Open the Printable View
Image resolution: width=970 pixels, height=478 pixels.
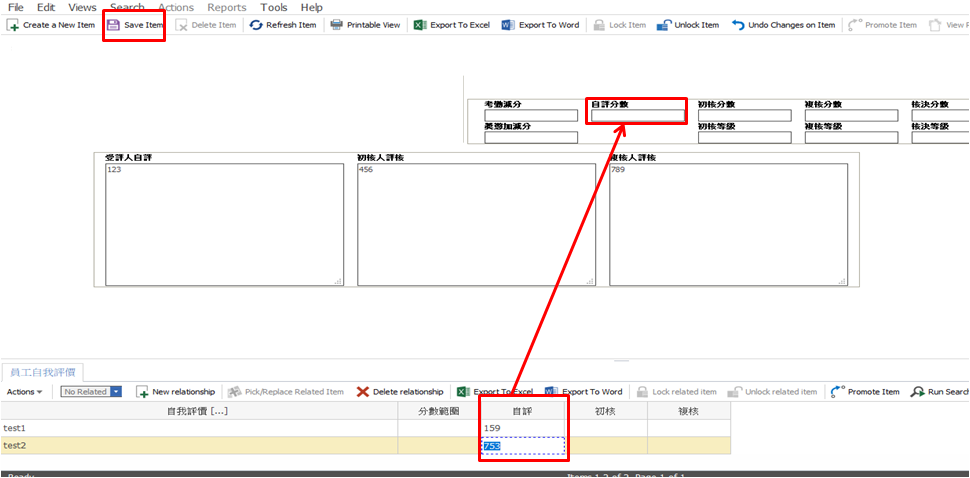pyautogui.click(x=365, y=25)
